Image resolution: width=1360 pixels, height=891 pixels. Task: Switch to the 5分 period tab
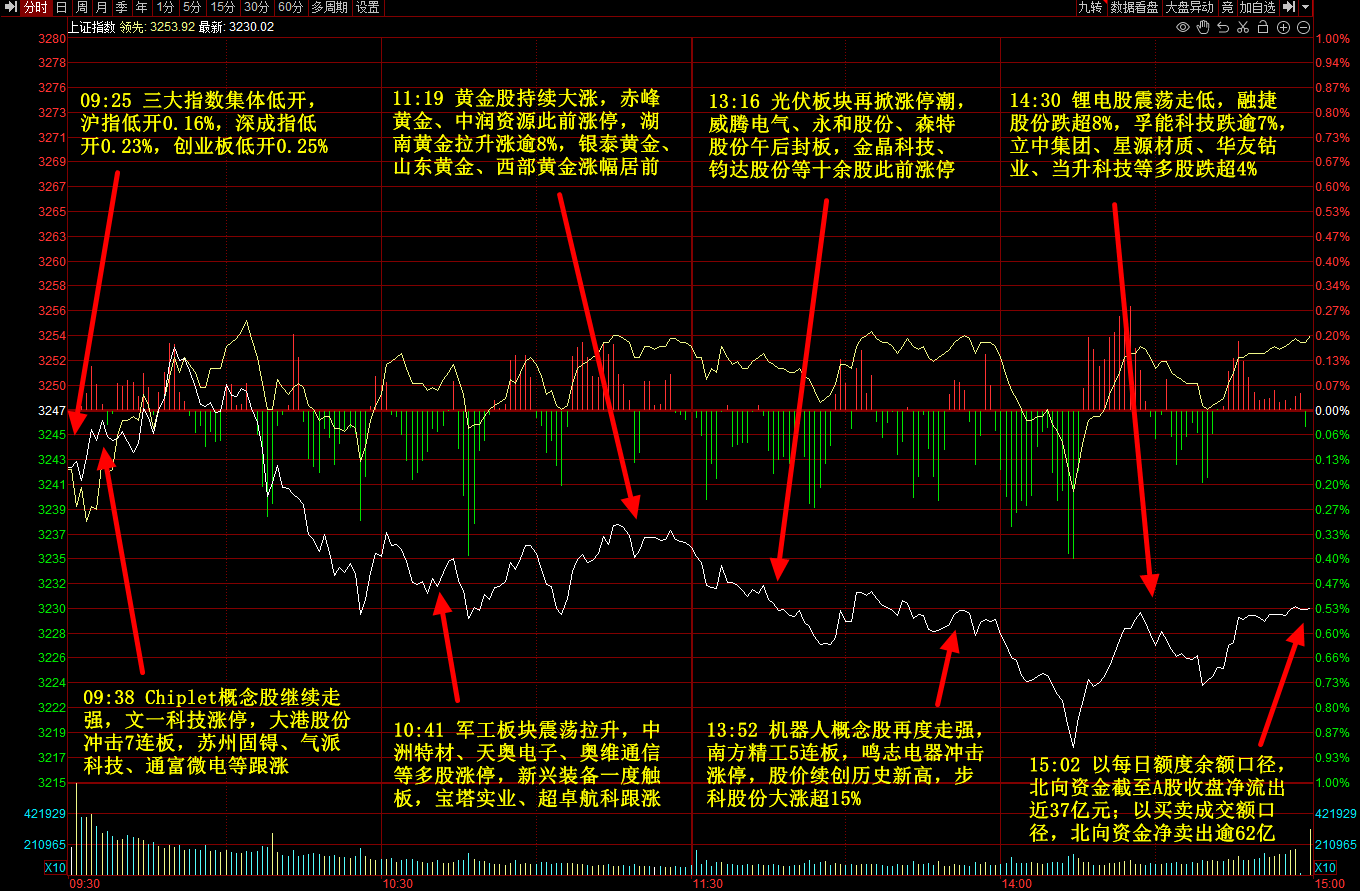[191, 7]
